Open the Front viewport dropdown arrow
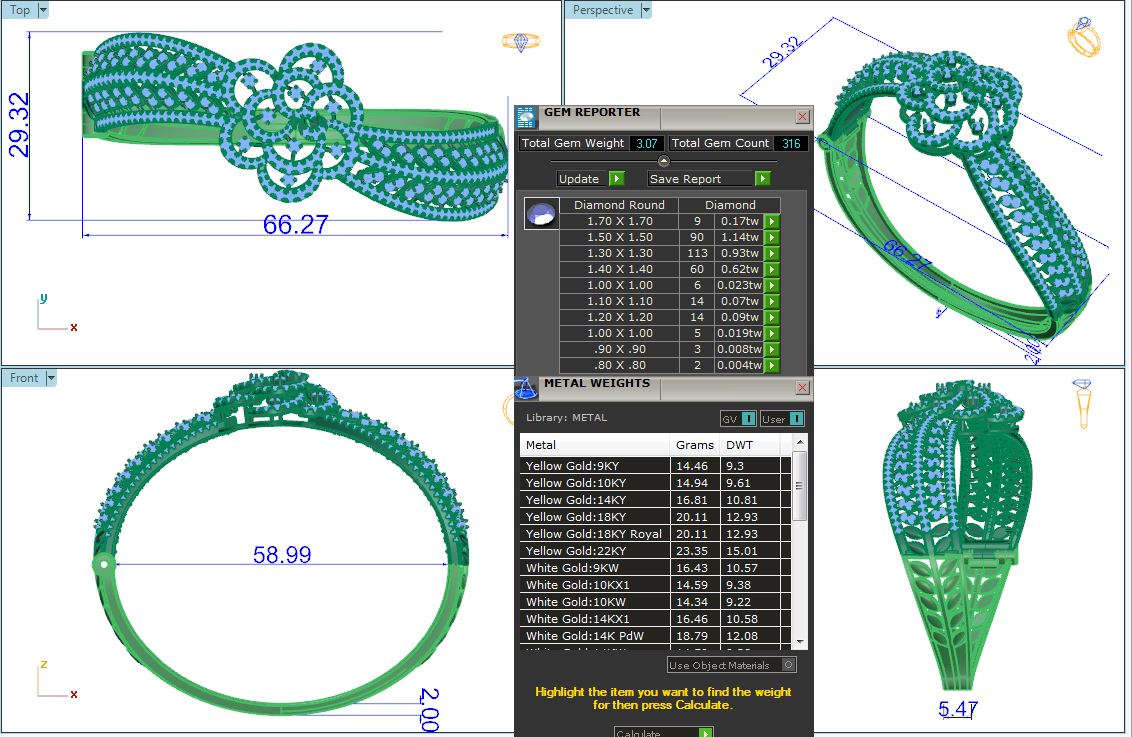1132x737 pixels. (50, 378)
